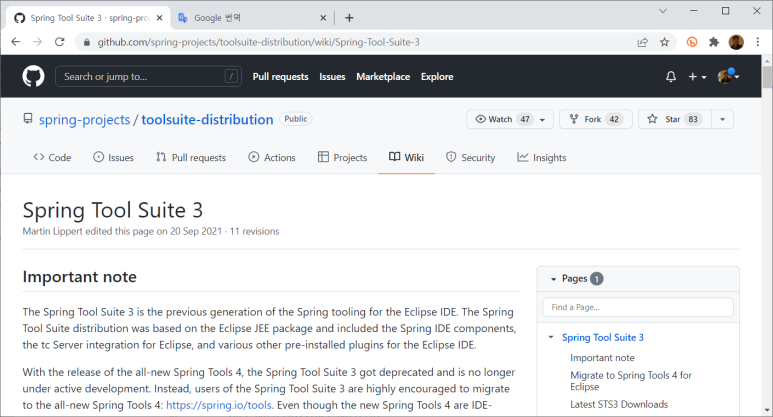The image size is (773, 417).
Task: Open the 11 revisions history link
Action: point(254,231)
